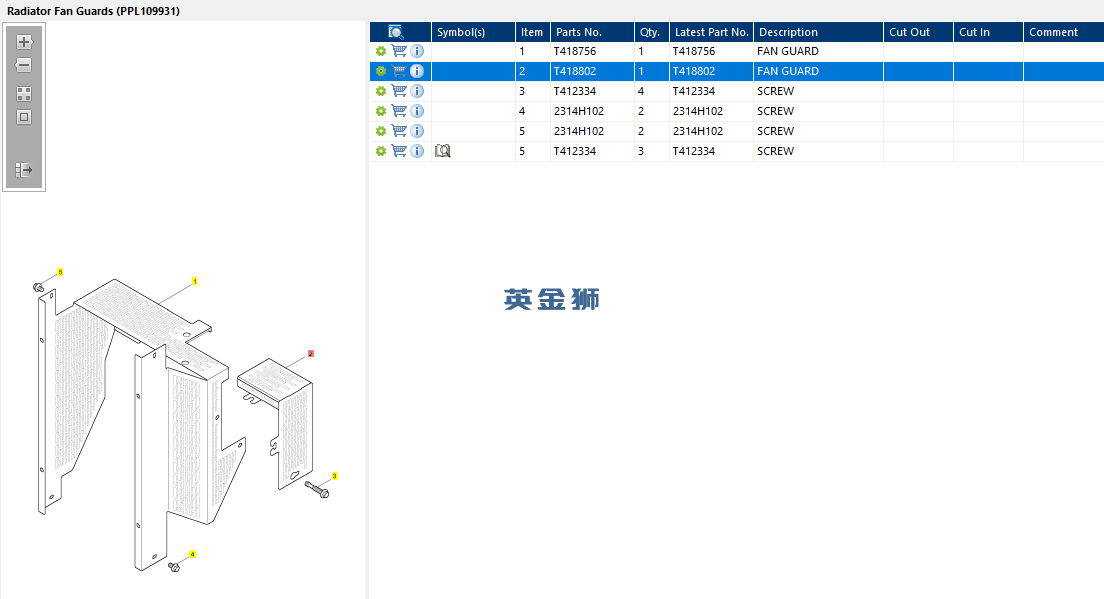Select red callout 2 on the diagram
Screen dimensions: 1104x599
(x=310, y=354)
